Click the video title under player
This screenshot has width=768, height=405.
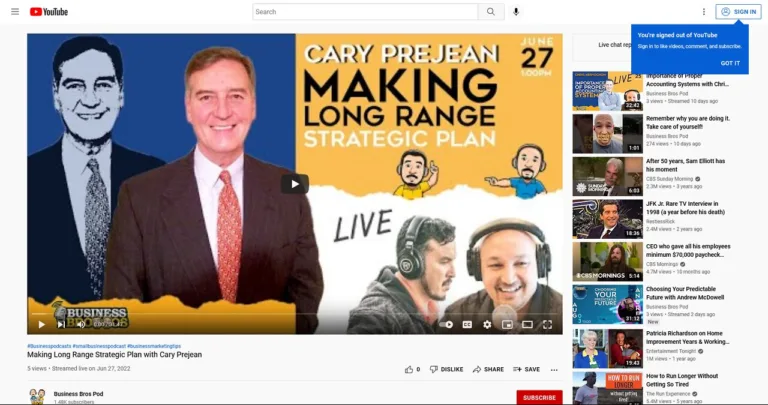114,355
